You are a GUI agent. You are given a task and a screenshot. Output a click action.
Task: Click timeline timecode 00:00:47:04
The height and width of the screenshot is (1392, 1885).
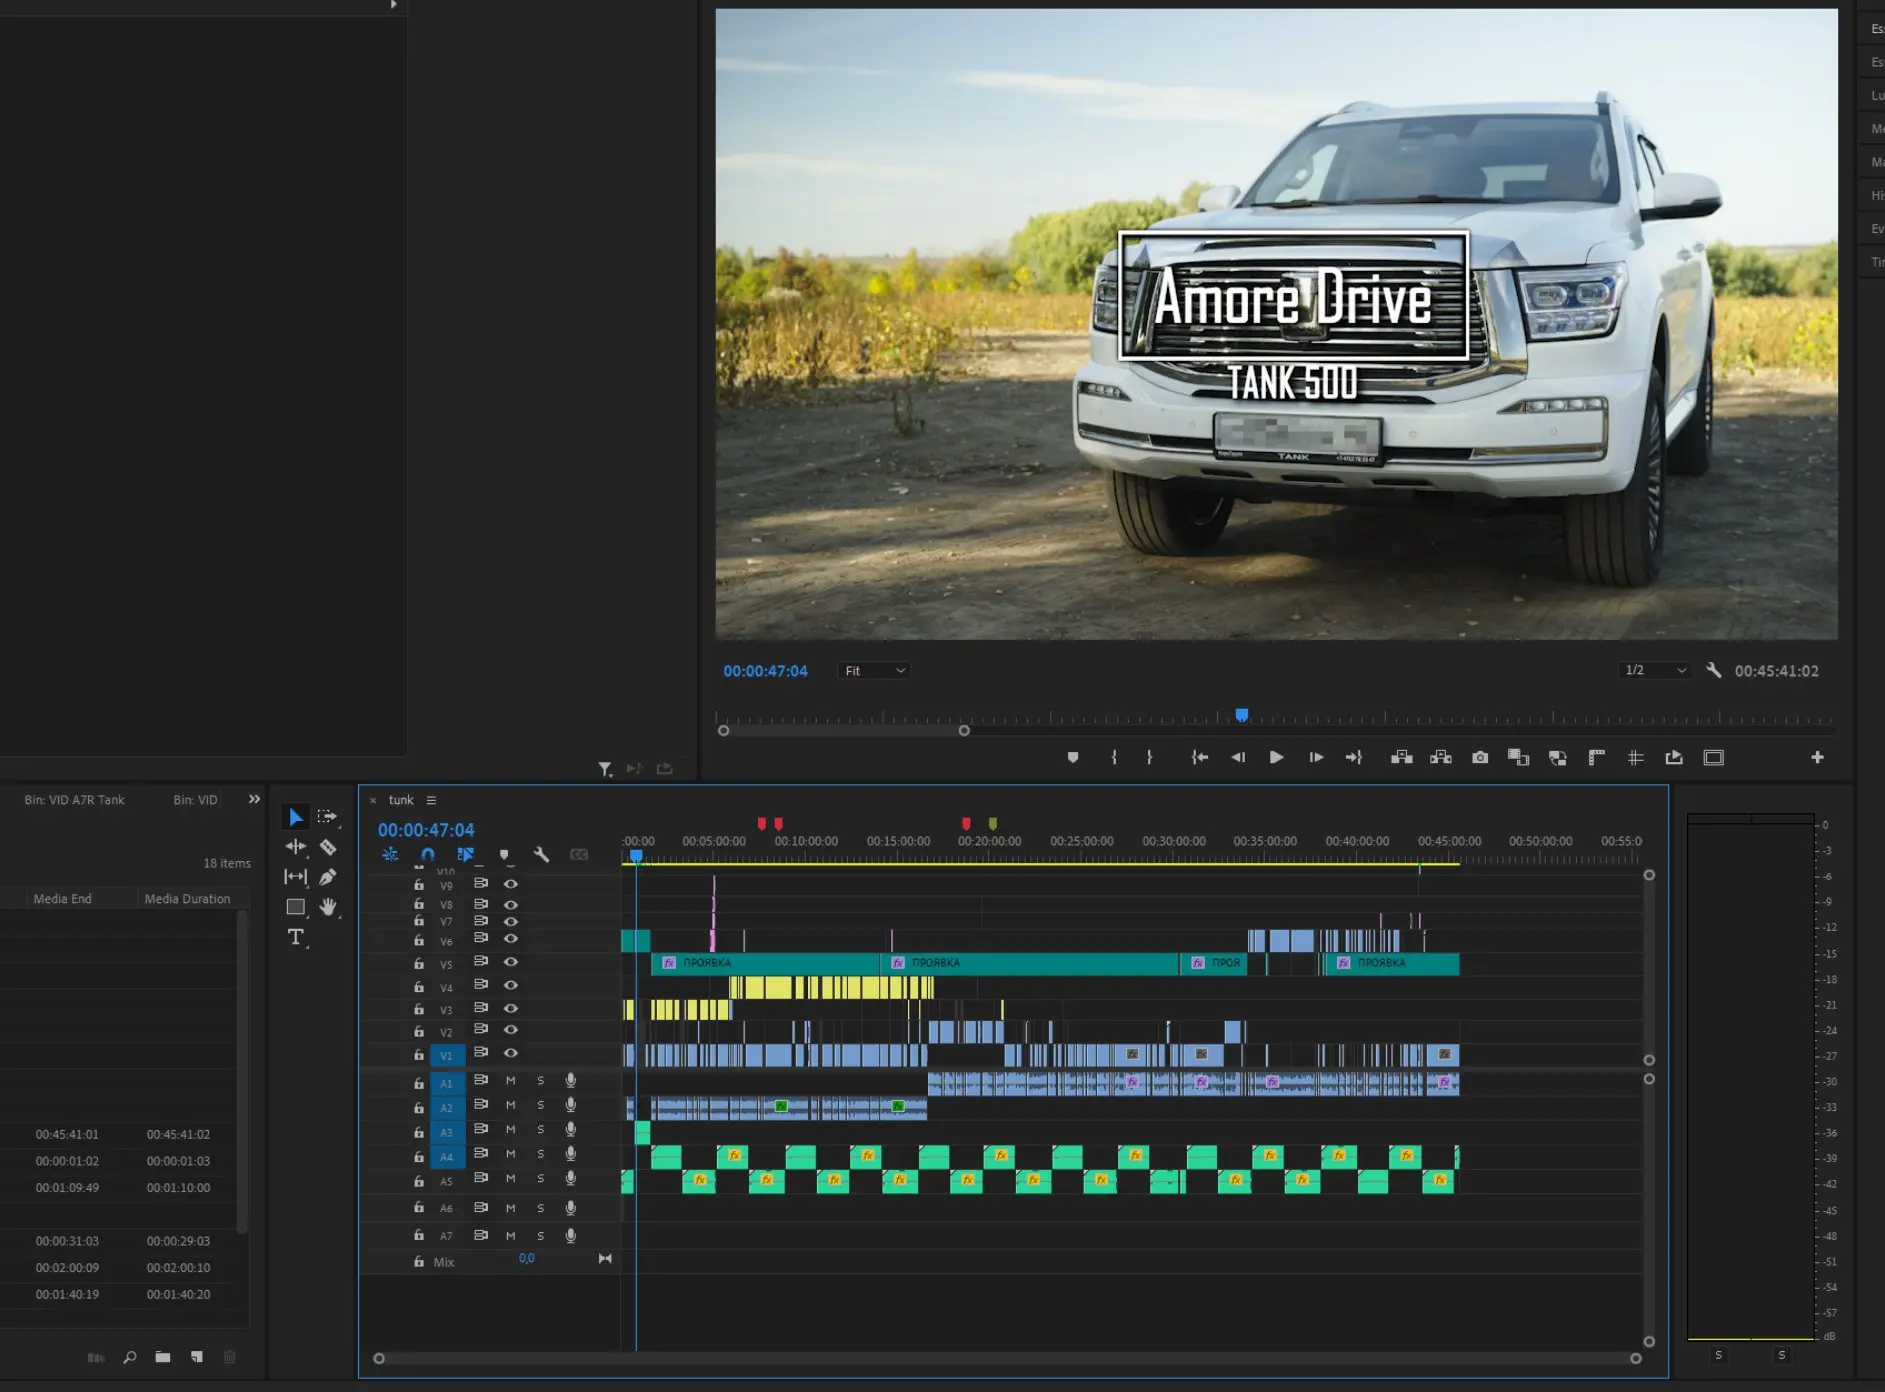pos(426,830)
